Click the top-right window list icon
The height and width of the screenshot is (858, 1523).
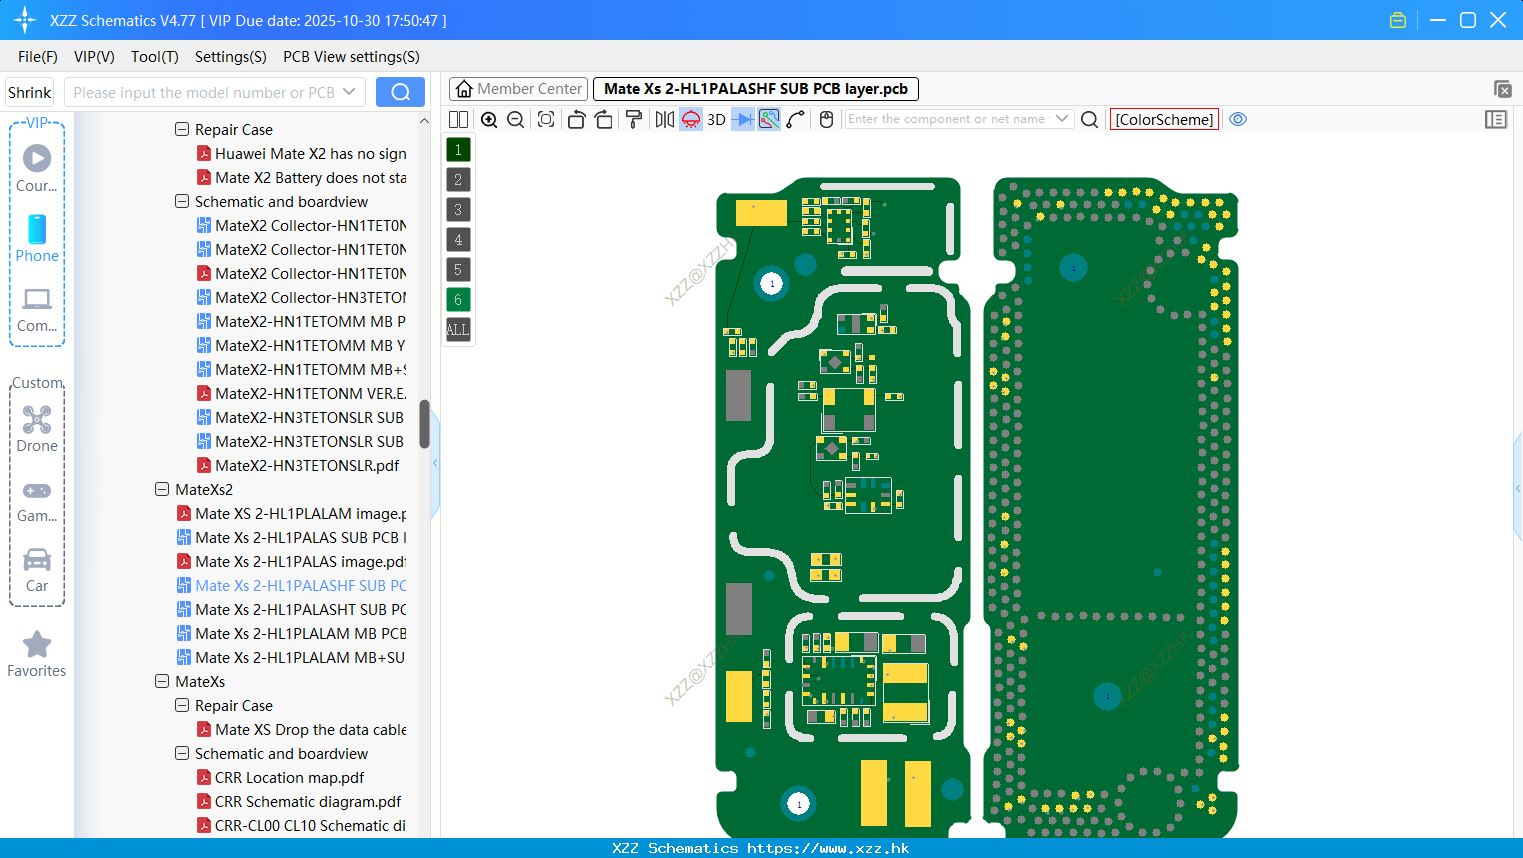pyautogui.click(x=1502, y=89)
